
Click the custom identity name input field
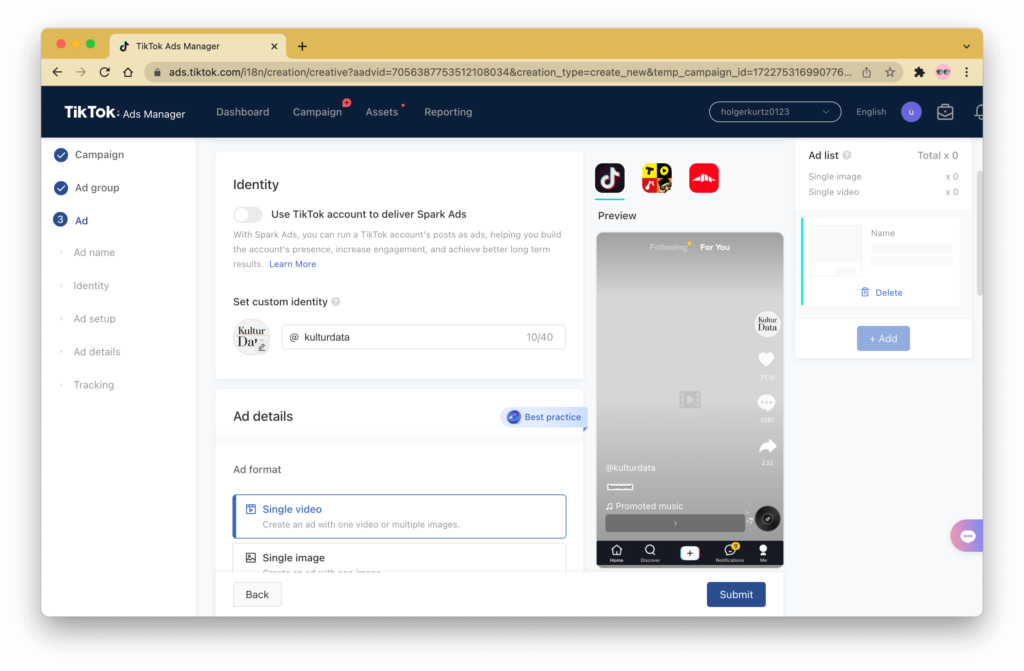(x=424, y=337)
